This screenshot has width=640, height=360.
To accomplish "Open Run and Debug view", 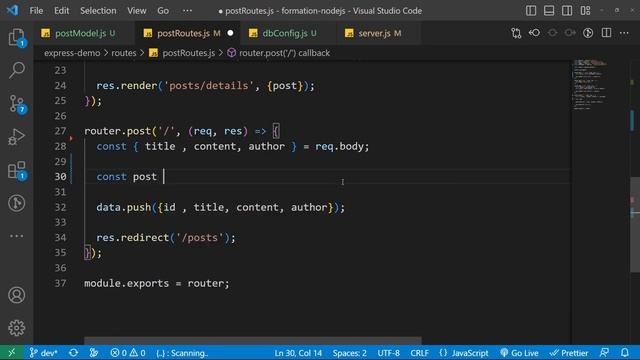I will tap(16, 137).
